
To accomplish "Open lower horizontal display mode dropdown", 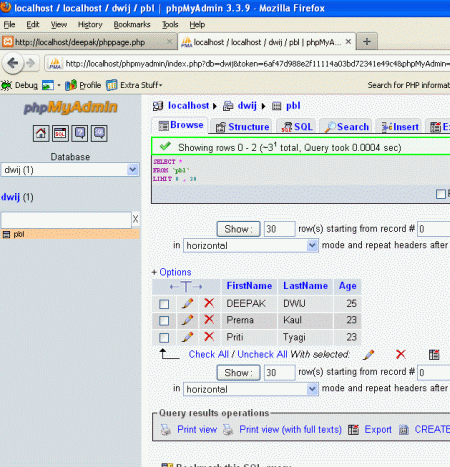I will point(251,389).
